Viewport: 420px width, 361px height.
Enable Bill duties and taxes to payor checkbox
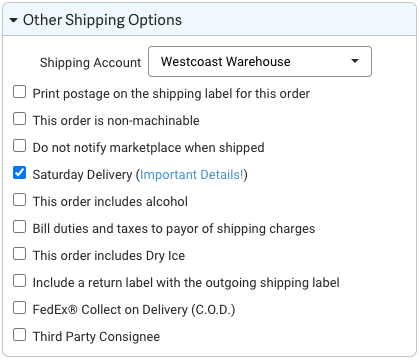(x=20, y=227)
